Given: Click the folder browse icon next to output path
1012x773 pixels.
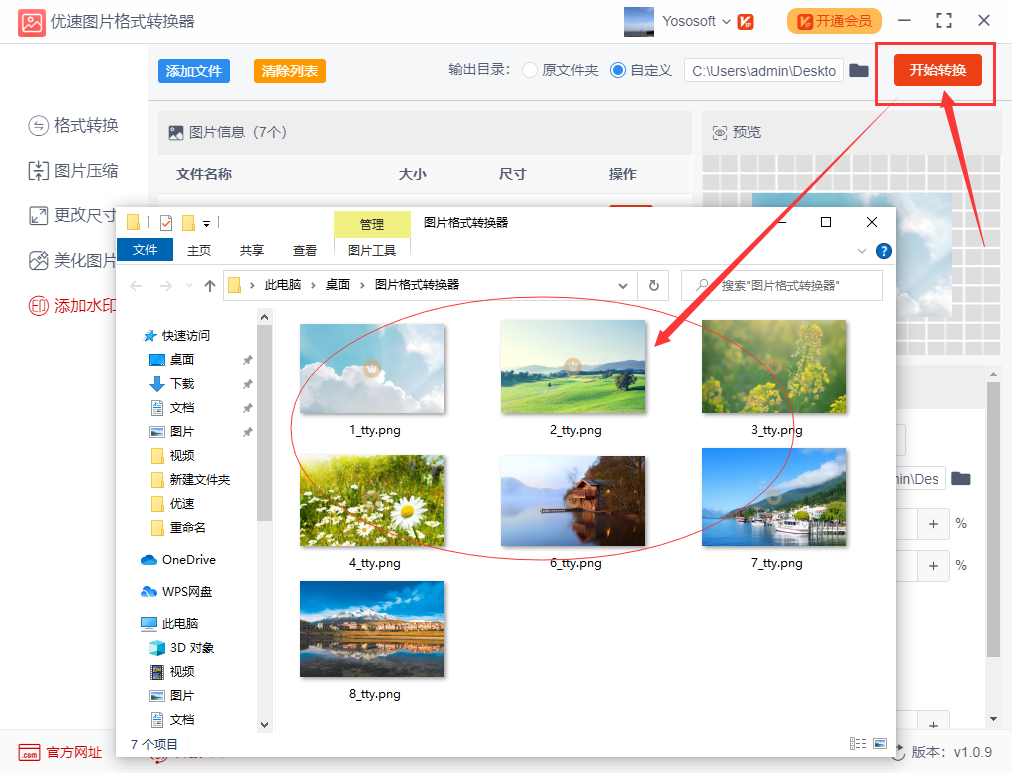Looking at the screenshot, I should coord(858,71).
